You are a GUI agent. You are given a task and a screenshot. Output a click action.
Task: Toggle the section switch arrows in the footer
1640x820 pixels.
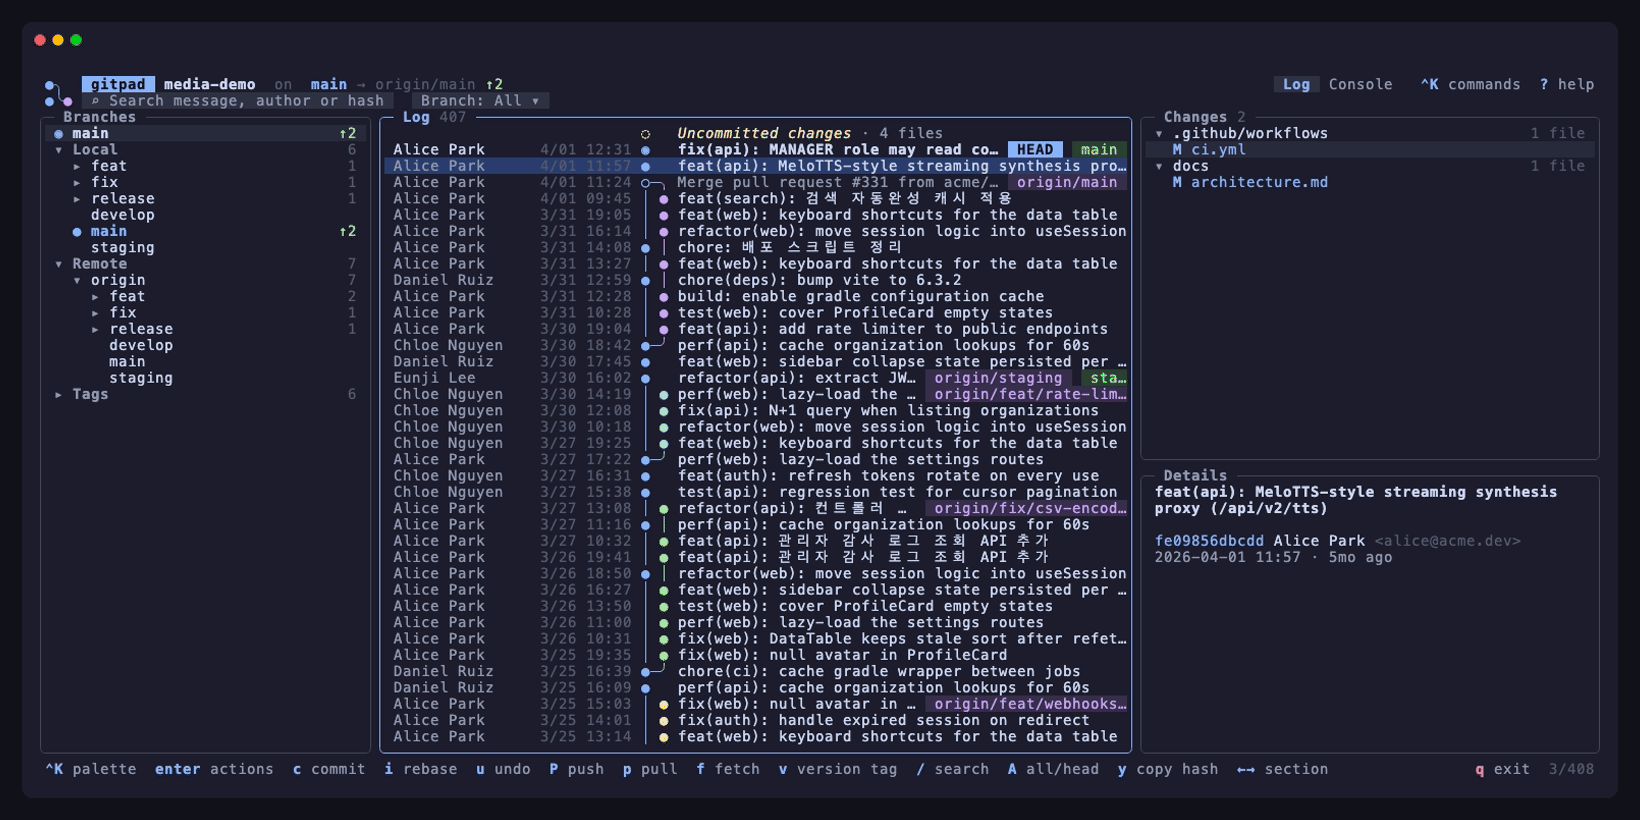[x=1246, y=770]
